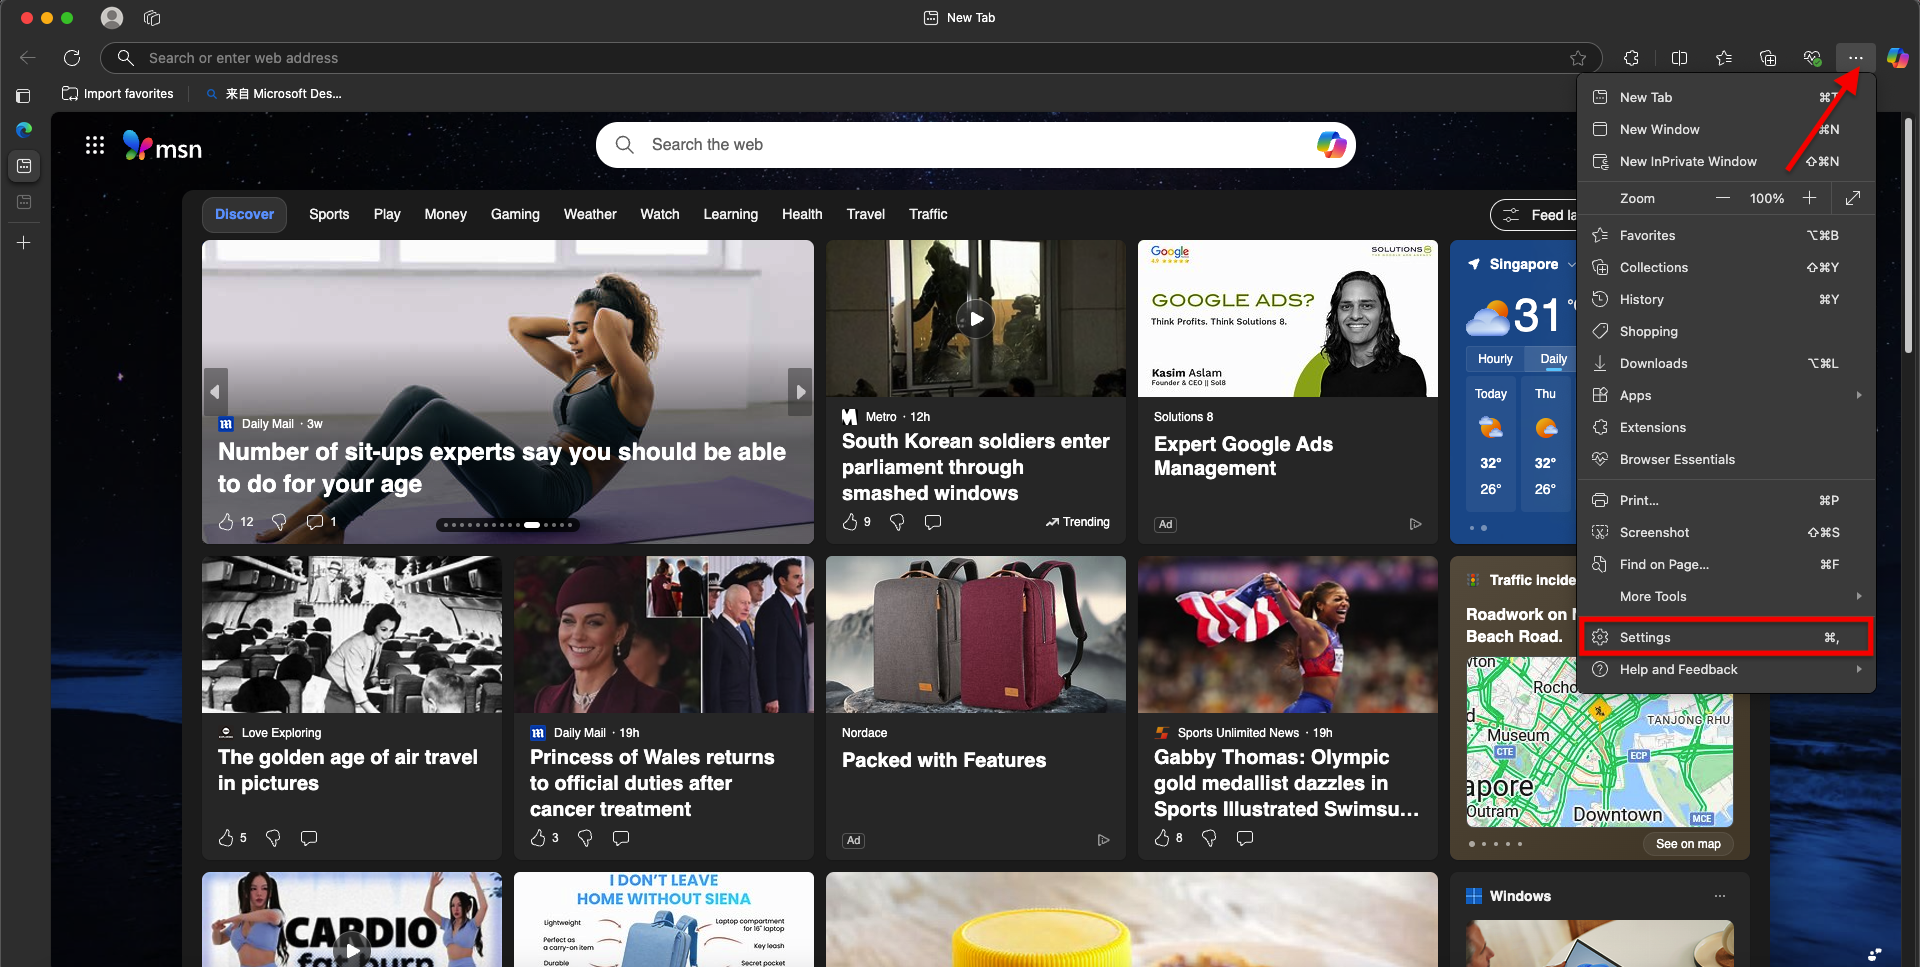This screenshot has width=1920, height=967.
Task: Show previous slide in featured carousel
Action: click(x=215, y=392)
